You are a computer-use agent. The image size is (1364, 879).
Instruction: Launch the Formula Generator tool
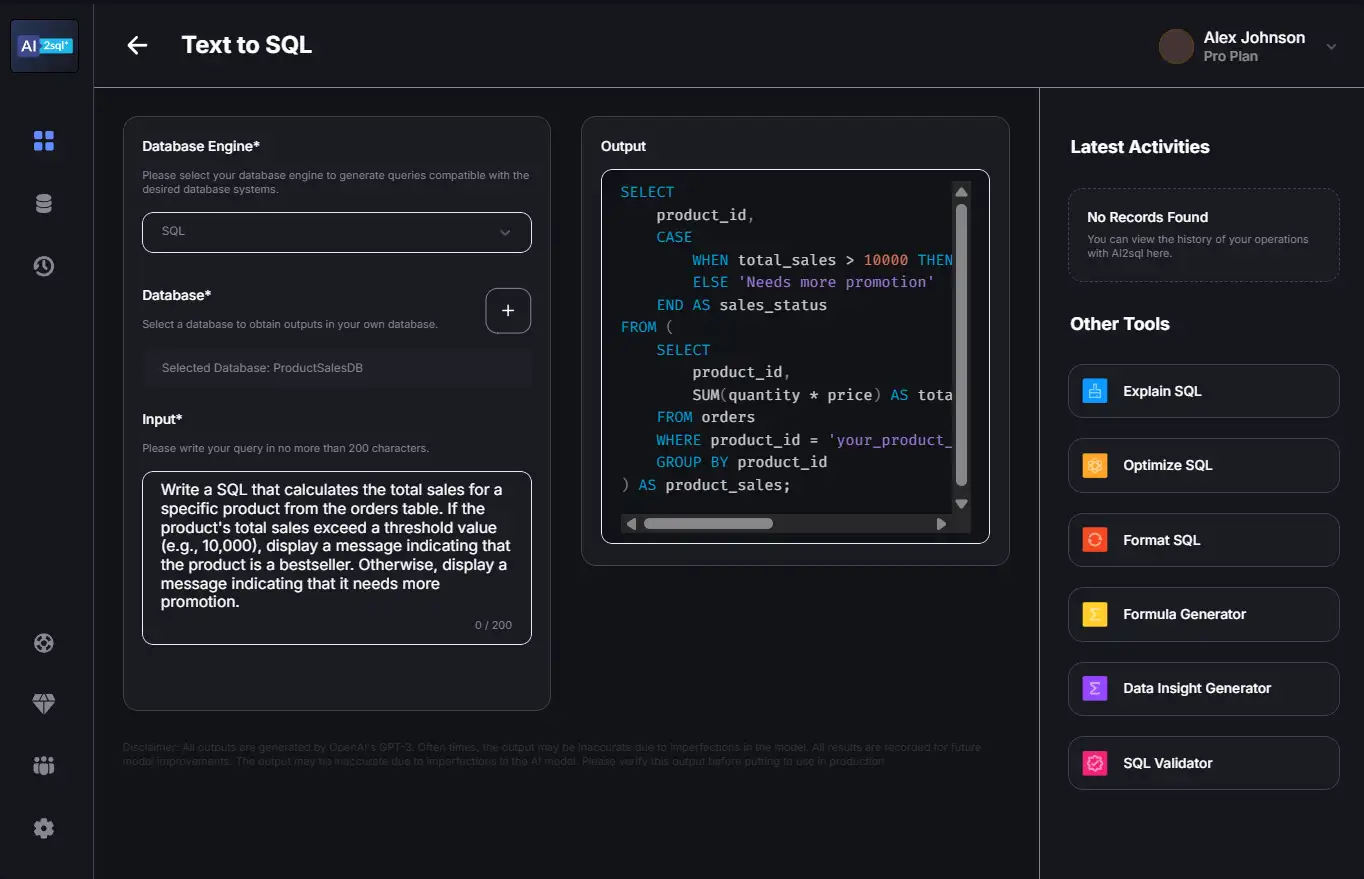pyautogui.click(x=1203, y=614)
